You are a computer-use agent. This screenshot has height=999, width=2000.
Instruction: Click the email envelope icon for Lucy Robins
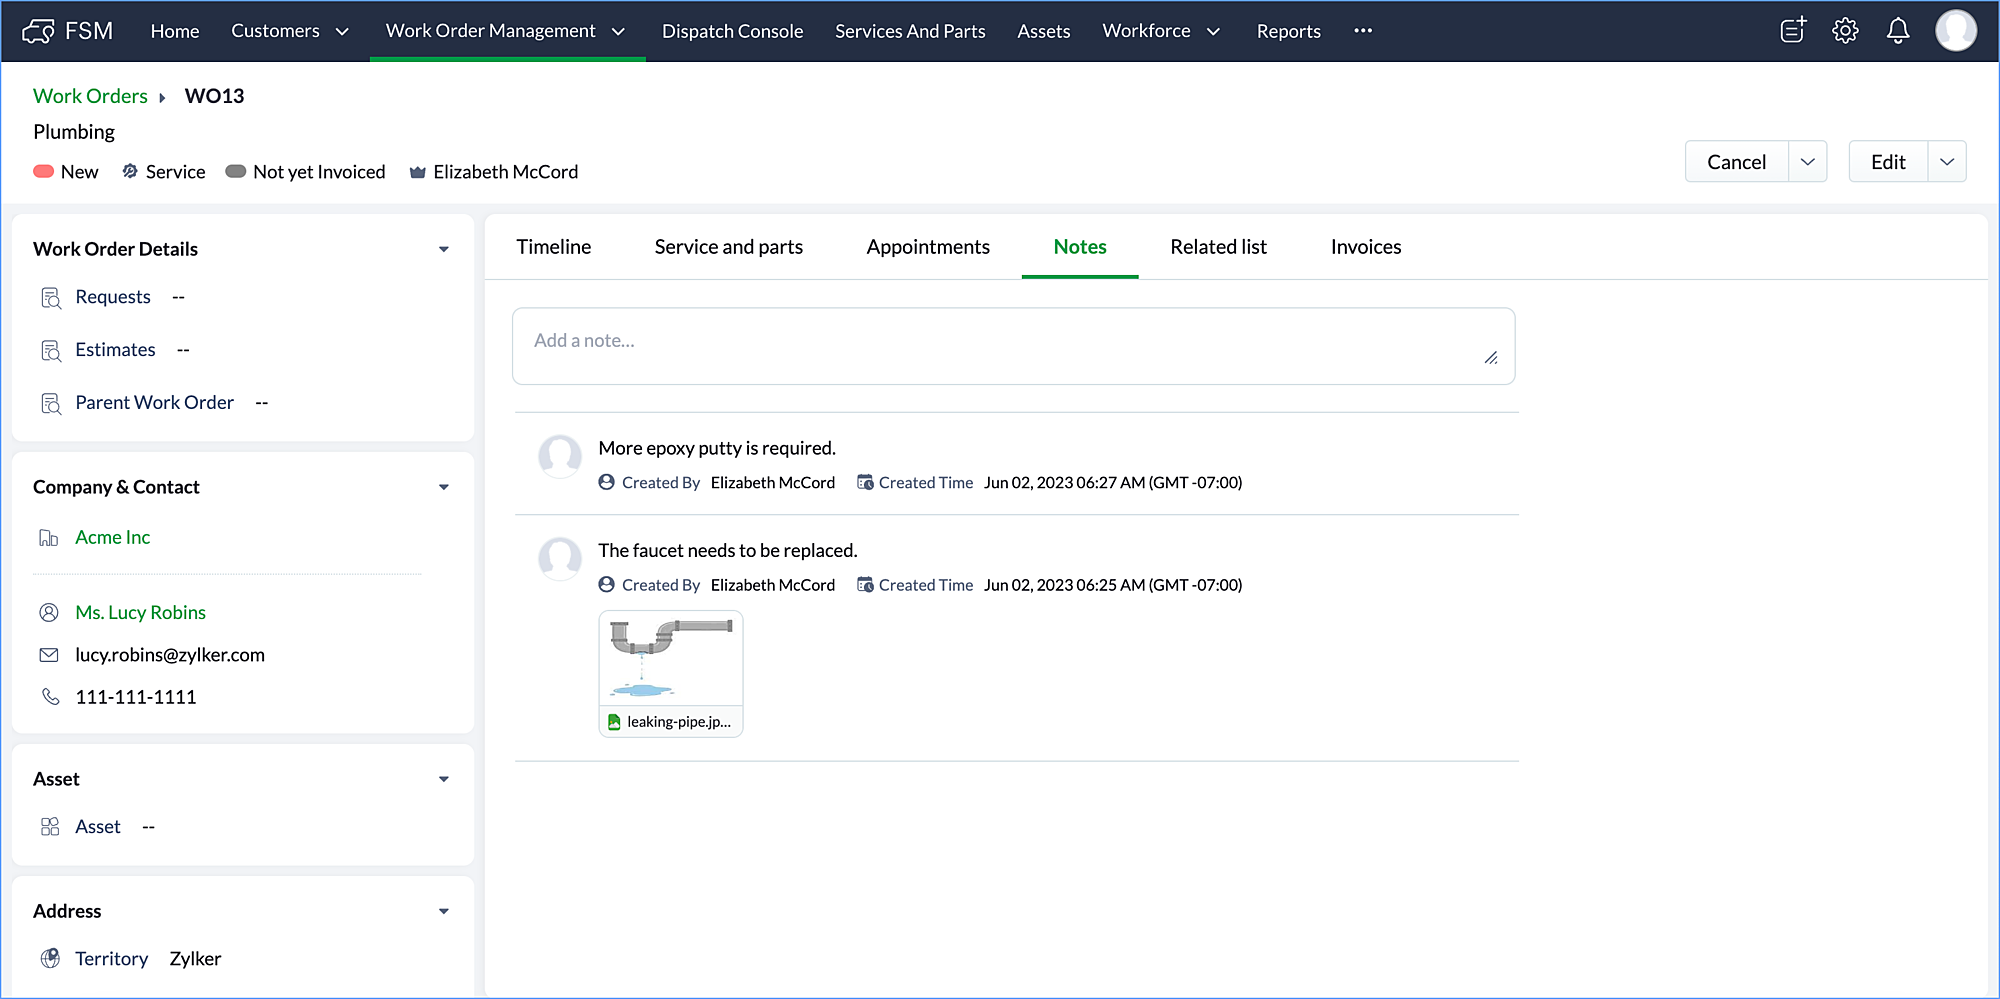[49, 655]
